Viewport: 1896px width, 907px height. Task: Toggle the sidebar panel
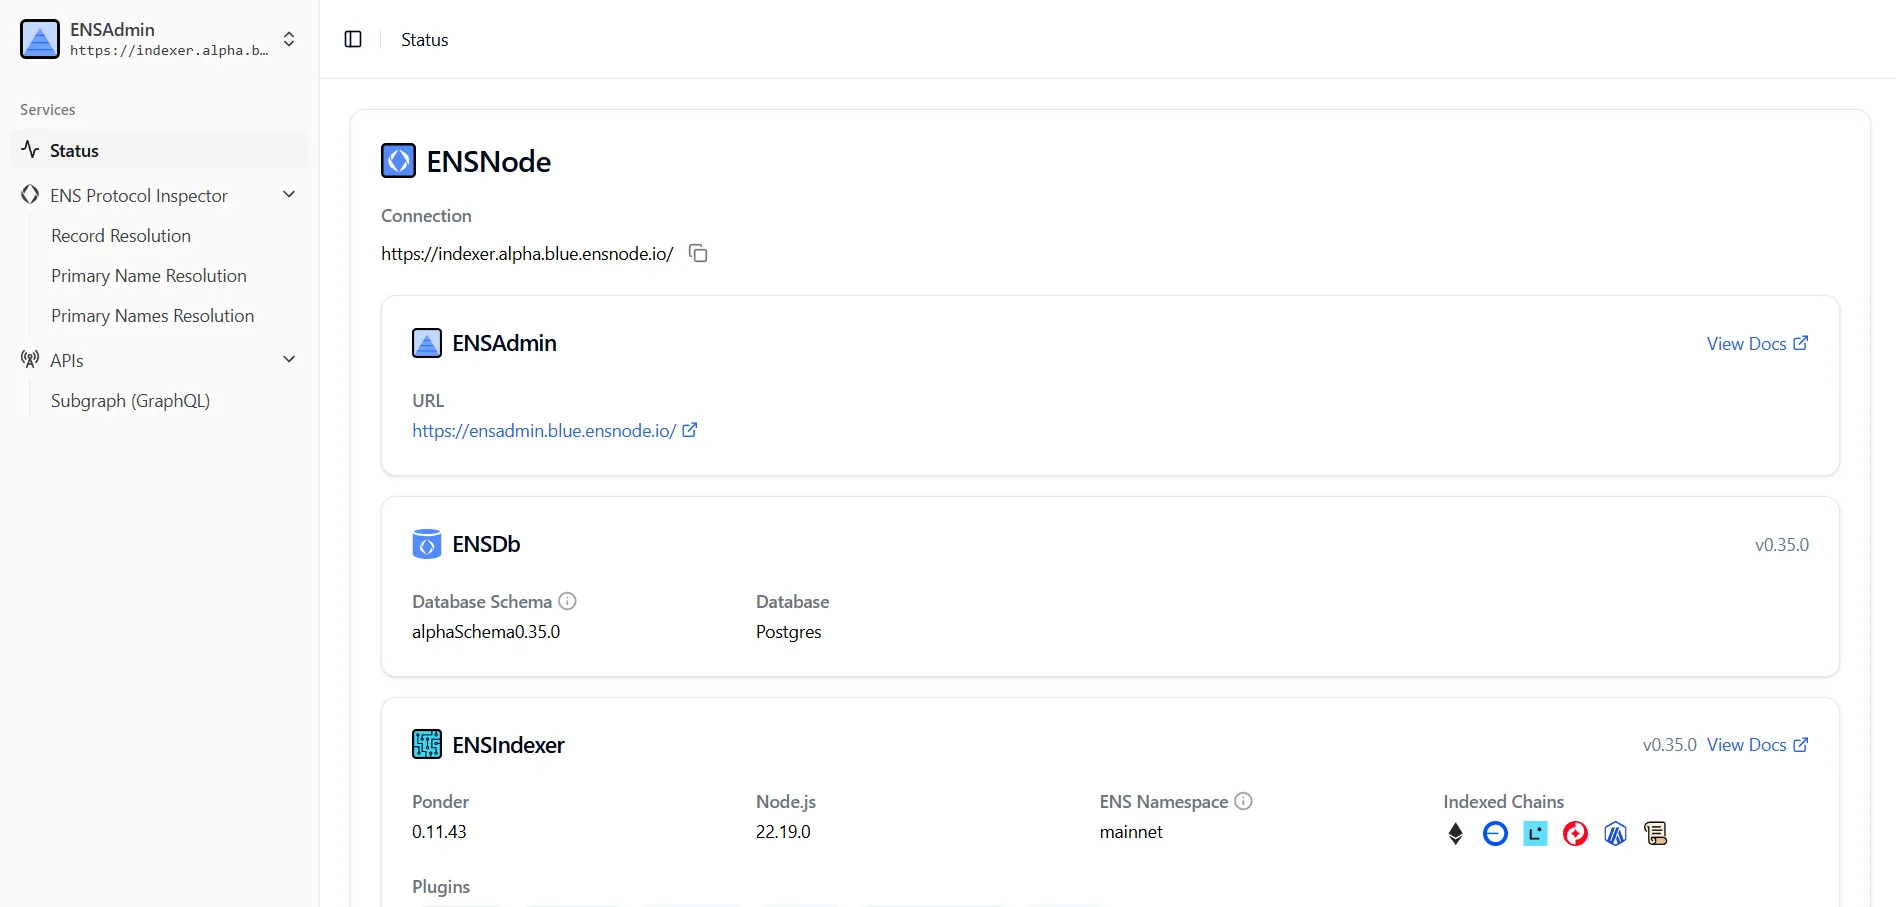353,39
